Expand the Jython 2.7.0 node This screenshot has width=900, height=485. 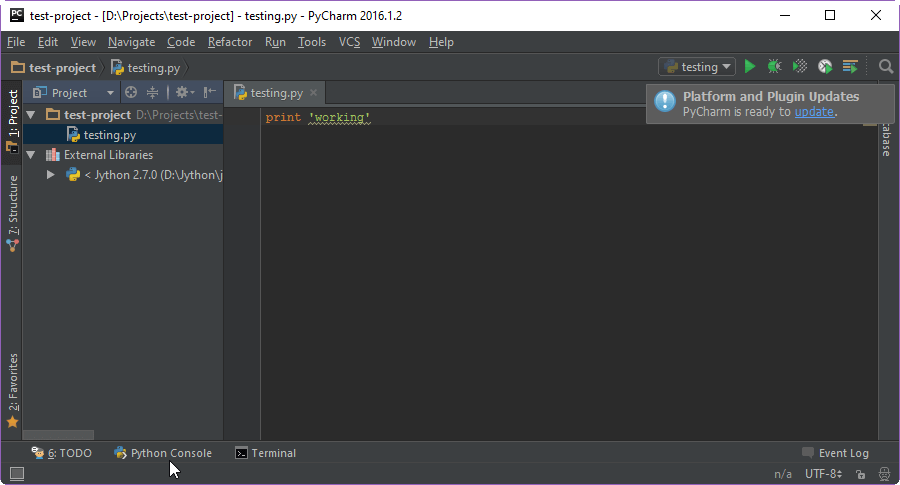pos(51,174)
